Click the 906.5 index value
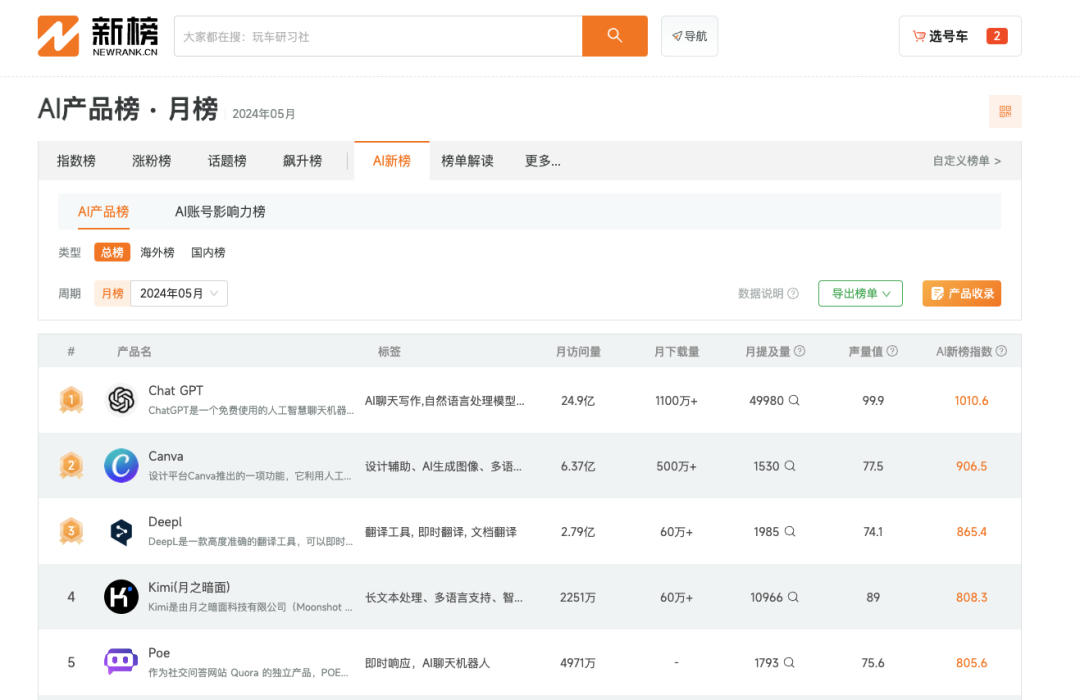Screen dimensions: 1080x700 coord(971,466)
